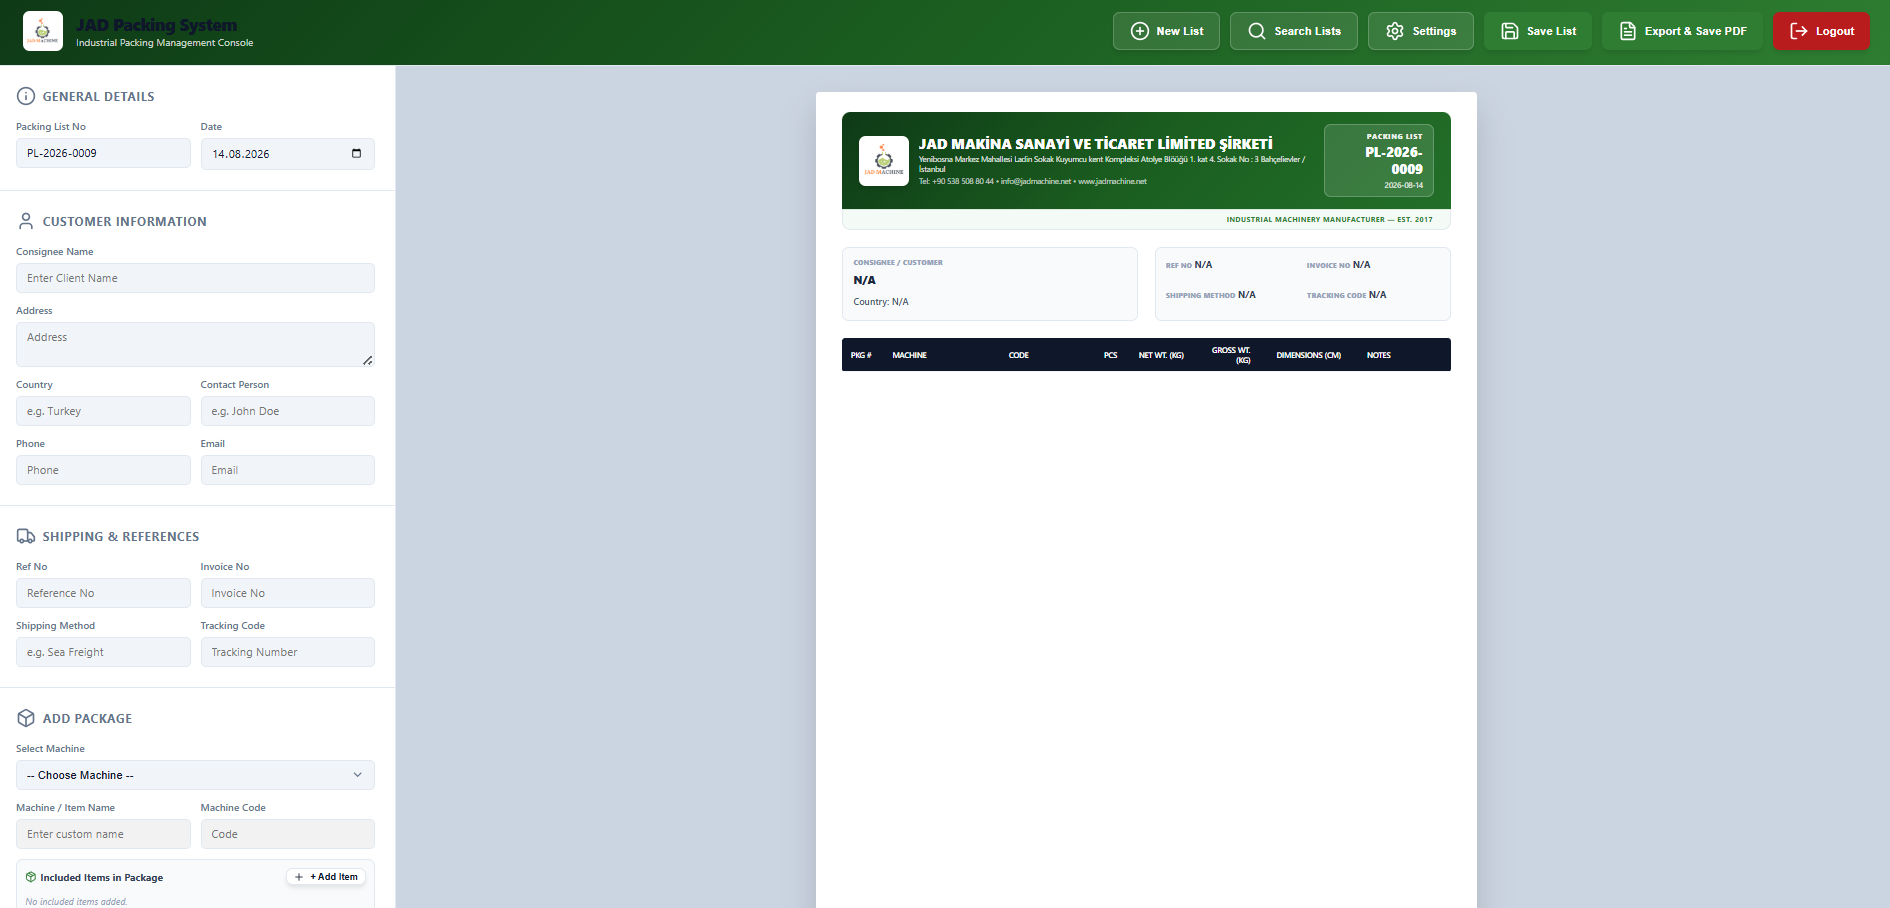Click the Packing List No field
Screen dimensions: 1890x908
click(x=103, y=153)
